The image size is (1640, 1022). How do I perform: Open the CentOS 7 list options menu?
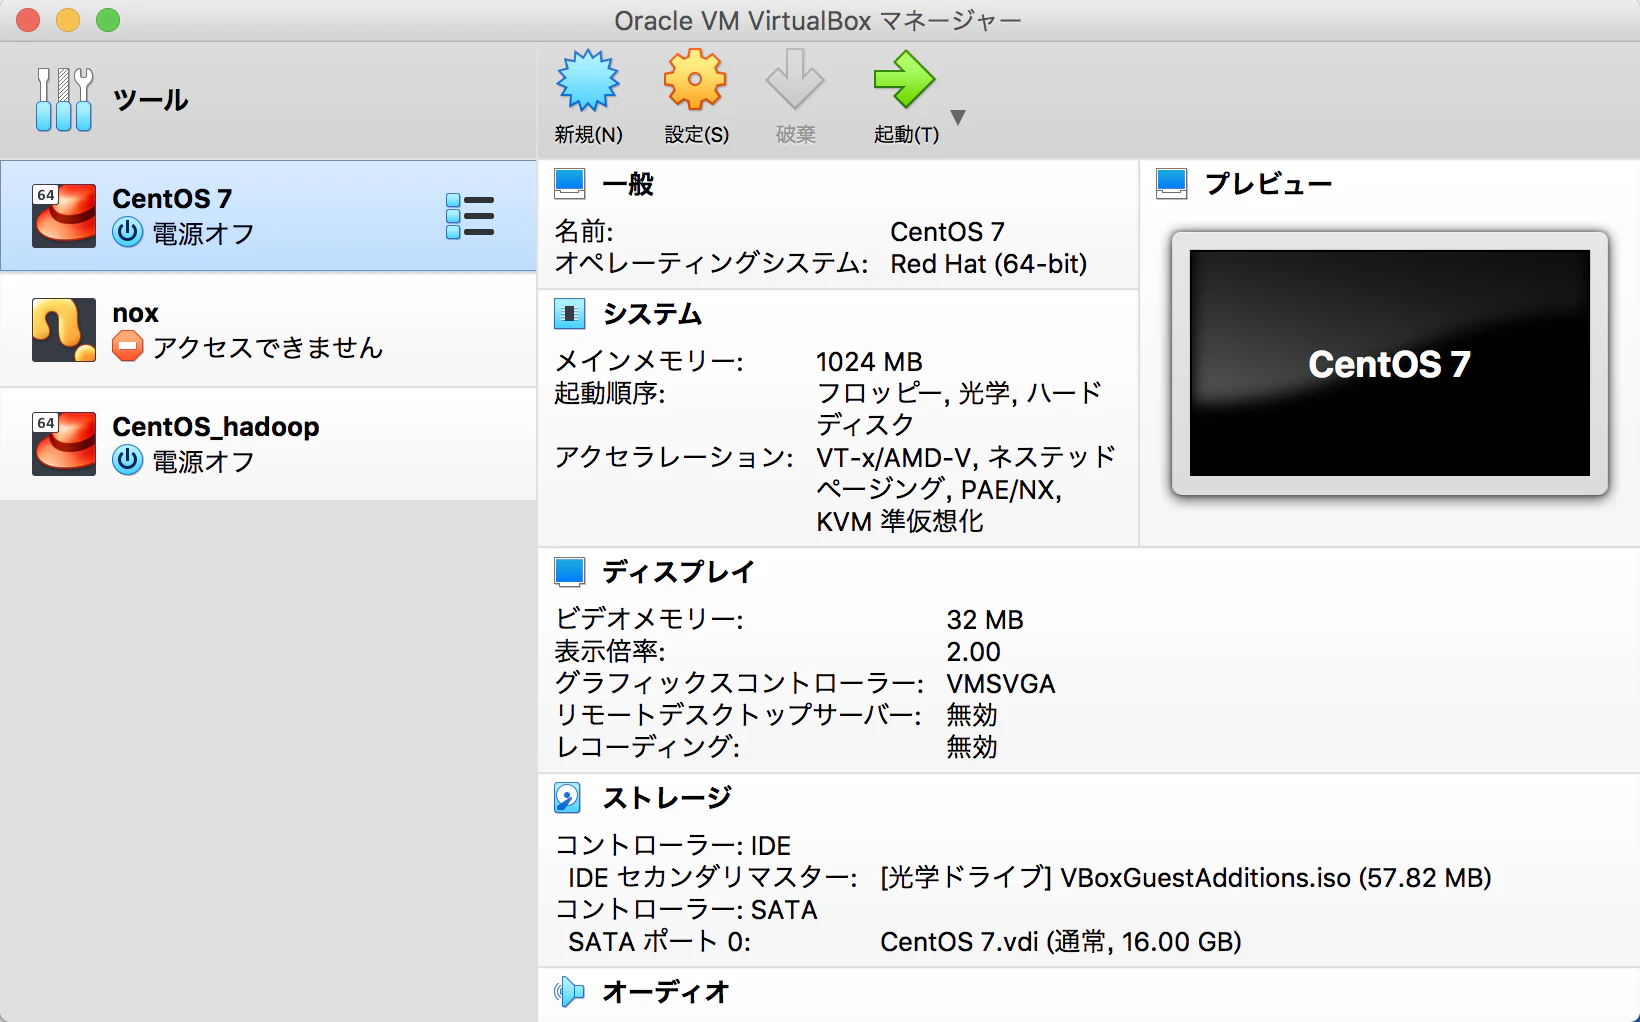click(471, 214)
